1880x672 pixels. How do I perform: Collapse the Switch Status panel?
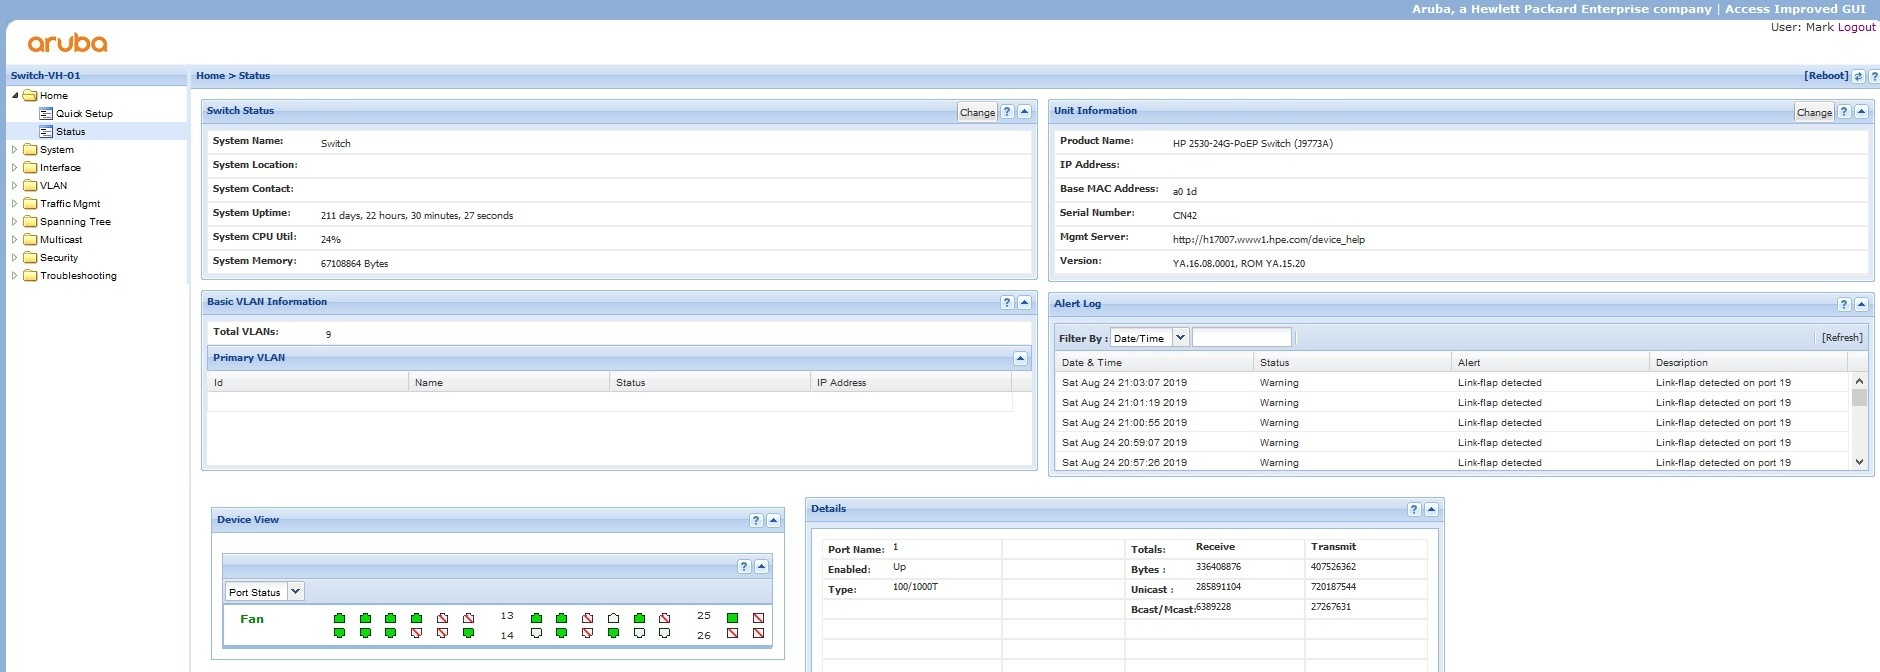pyautogui.click(x=1024, y=112)
